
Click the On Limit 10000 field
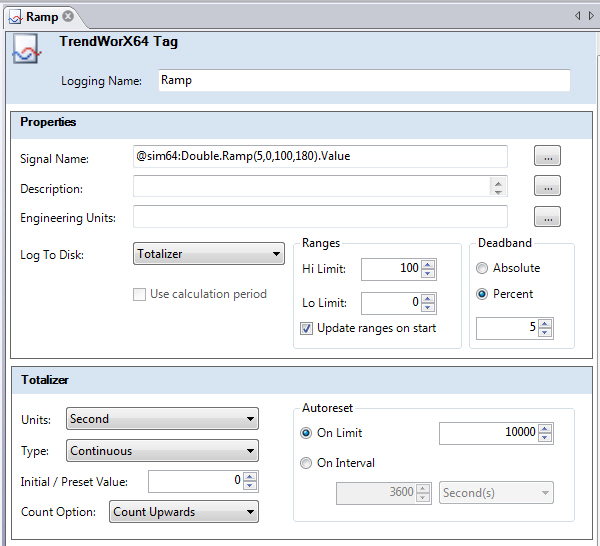489,434
